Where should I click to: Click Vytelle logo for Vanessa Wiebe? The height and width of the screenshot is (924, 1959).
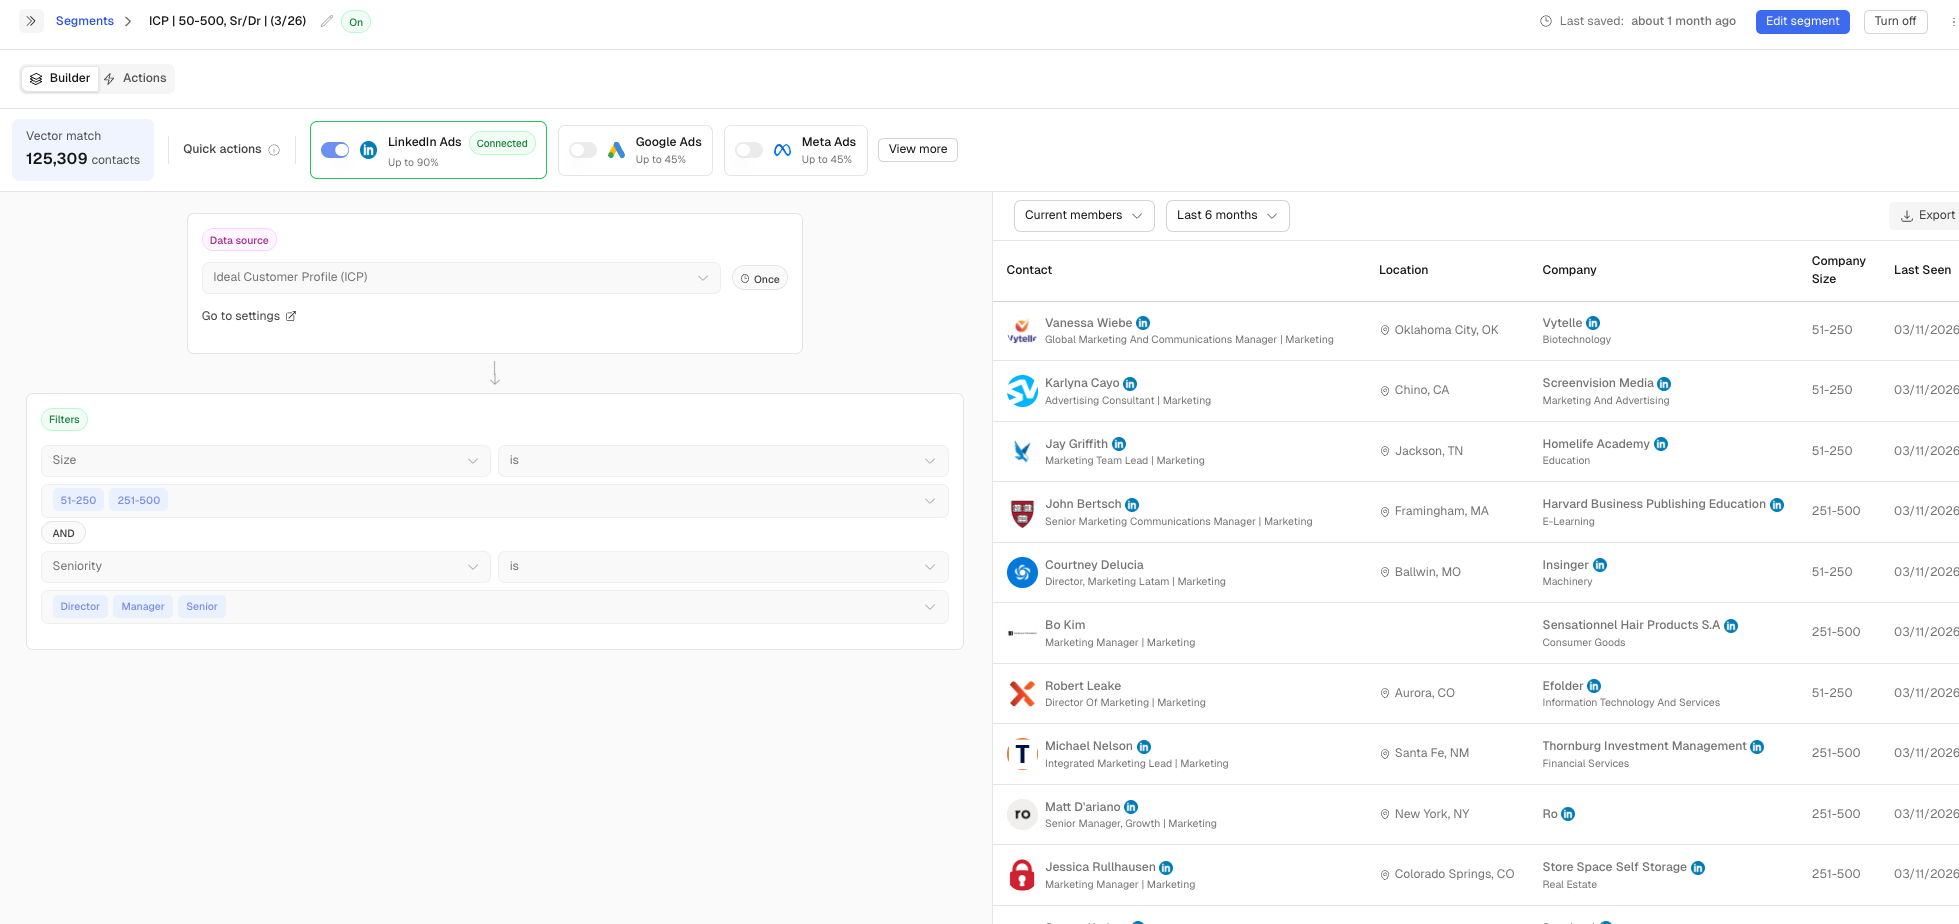point(1022,331)
